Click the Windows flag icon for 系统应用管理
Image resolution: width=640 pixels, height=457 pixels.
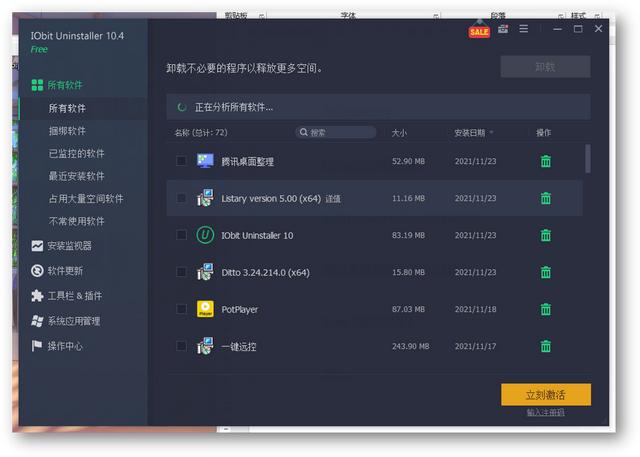37,321
